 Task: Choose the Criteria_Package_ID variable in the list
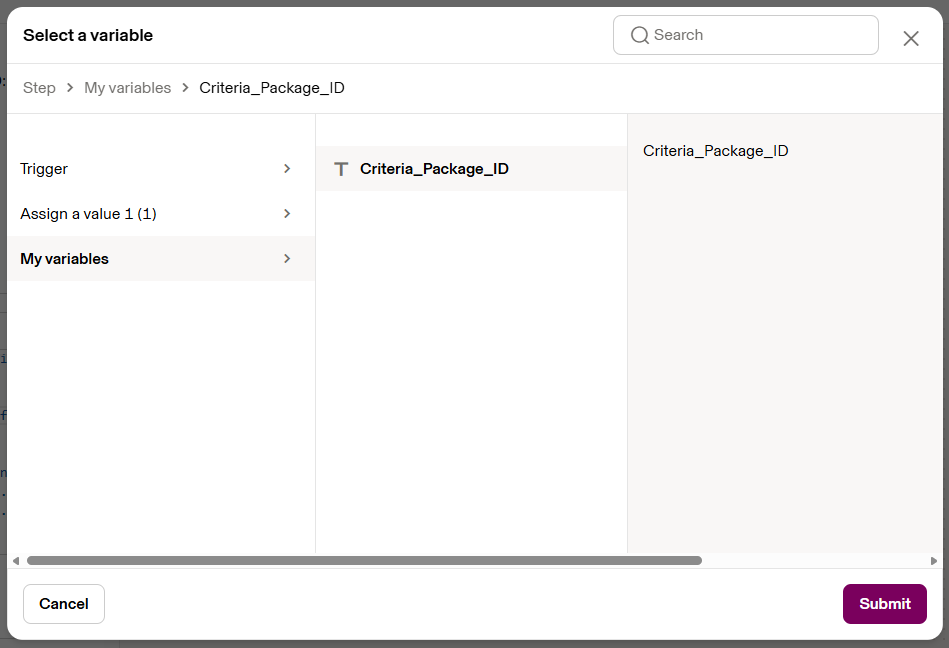(471, 169)
